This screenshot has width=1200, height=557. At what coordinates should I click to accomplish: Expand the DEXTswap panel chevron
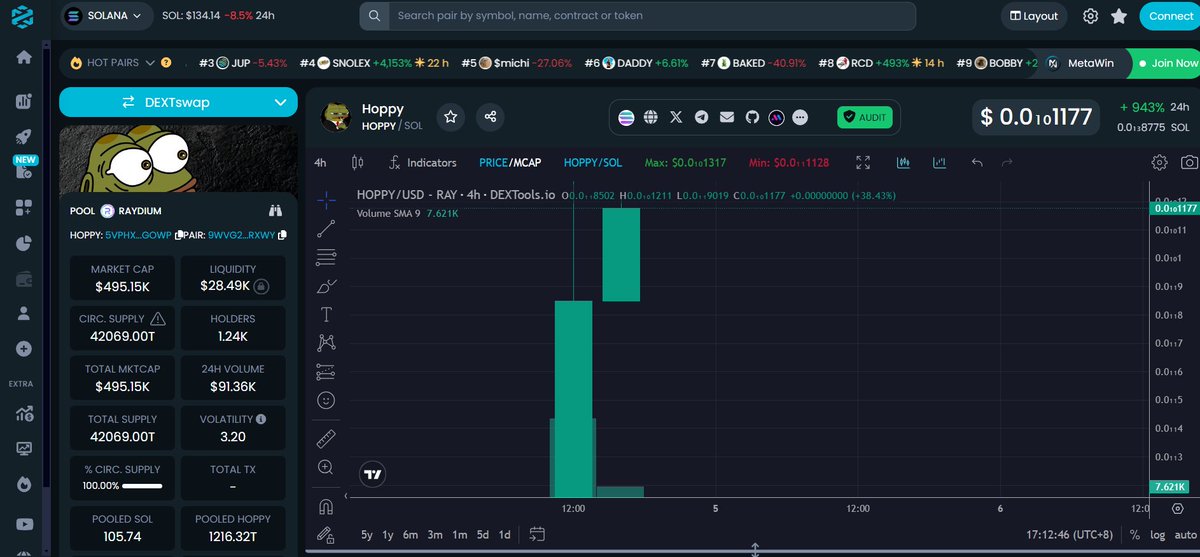(x=280, y=102)
